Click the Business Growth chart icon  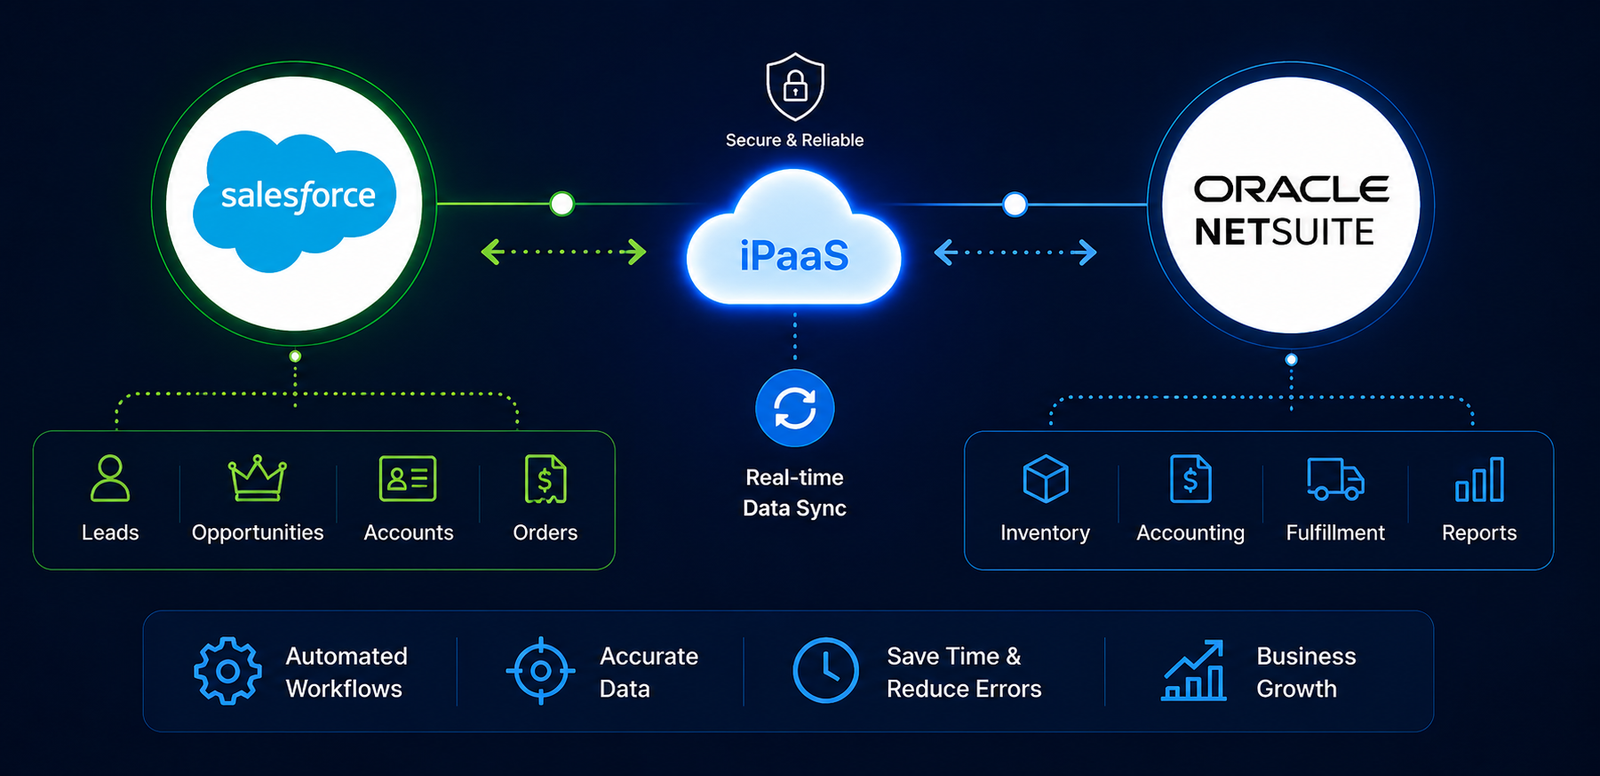coord(1194,671)
